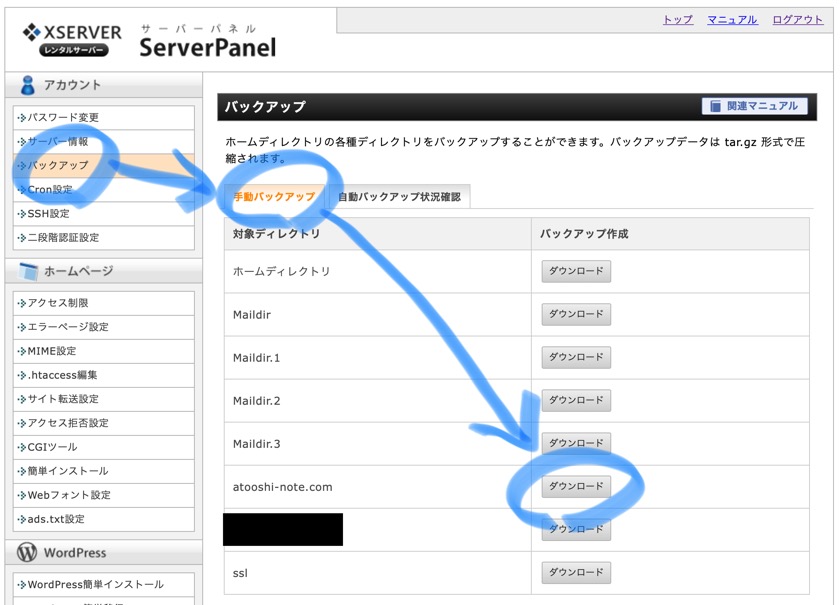Download the ssl directory backup
Image resolution: width=840 pixels, height=605 pixels.
(x=576, y=572)
